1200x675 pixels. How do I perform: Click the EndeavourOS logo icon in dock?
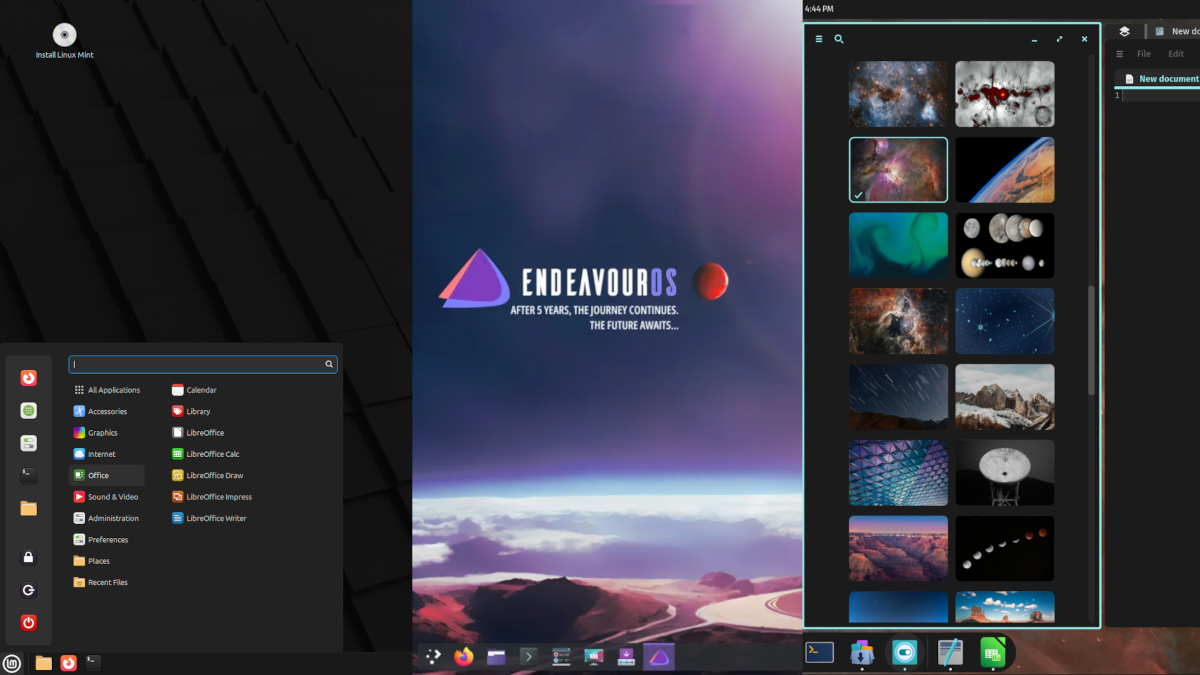pyautogui.click(x=659, y=657)
